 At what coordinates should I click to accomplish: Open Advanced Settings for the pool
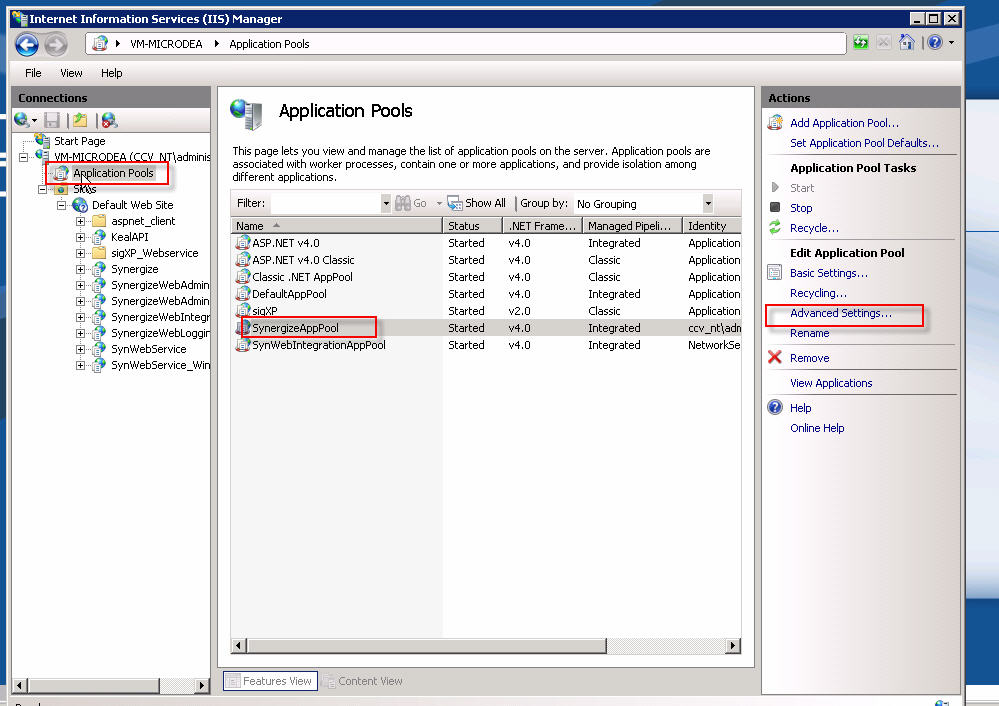coord(841,313)
